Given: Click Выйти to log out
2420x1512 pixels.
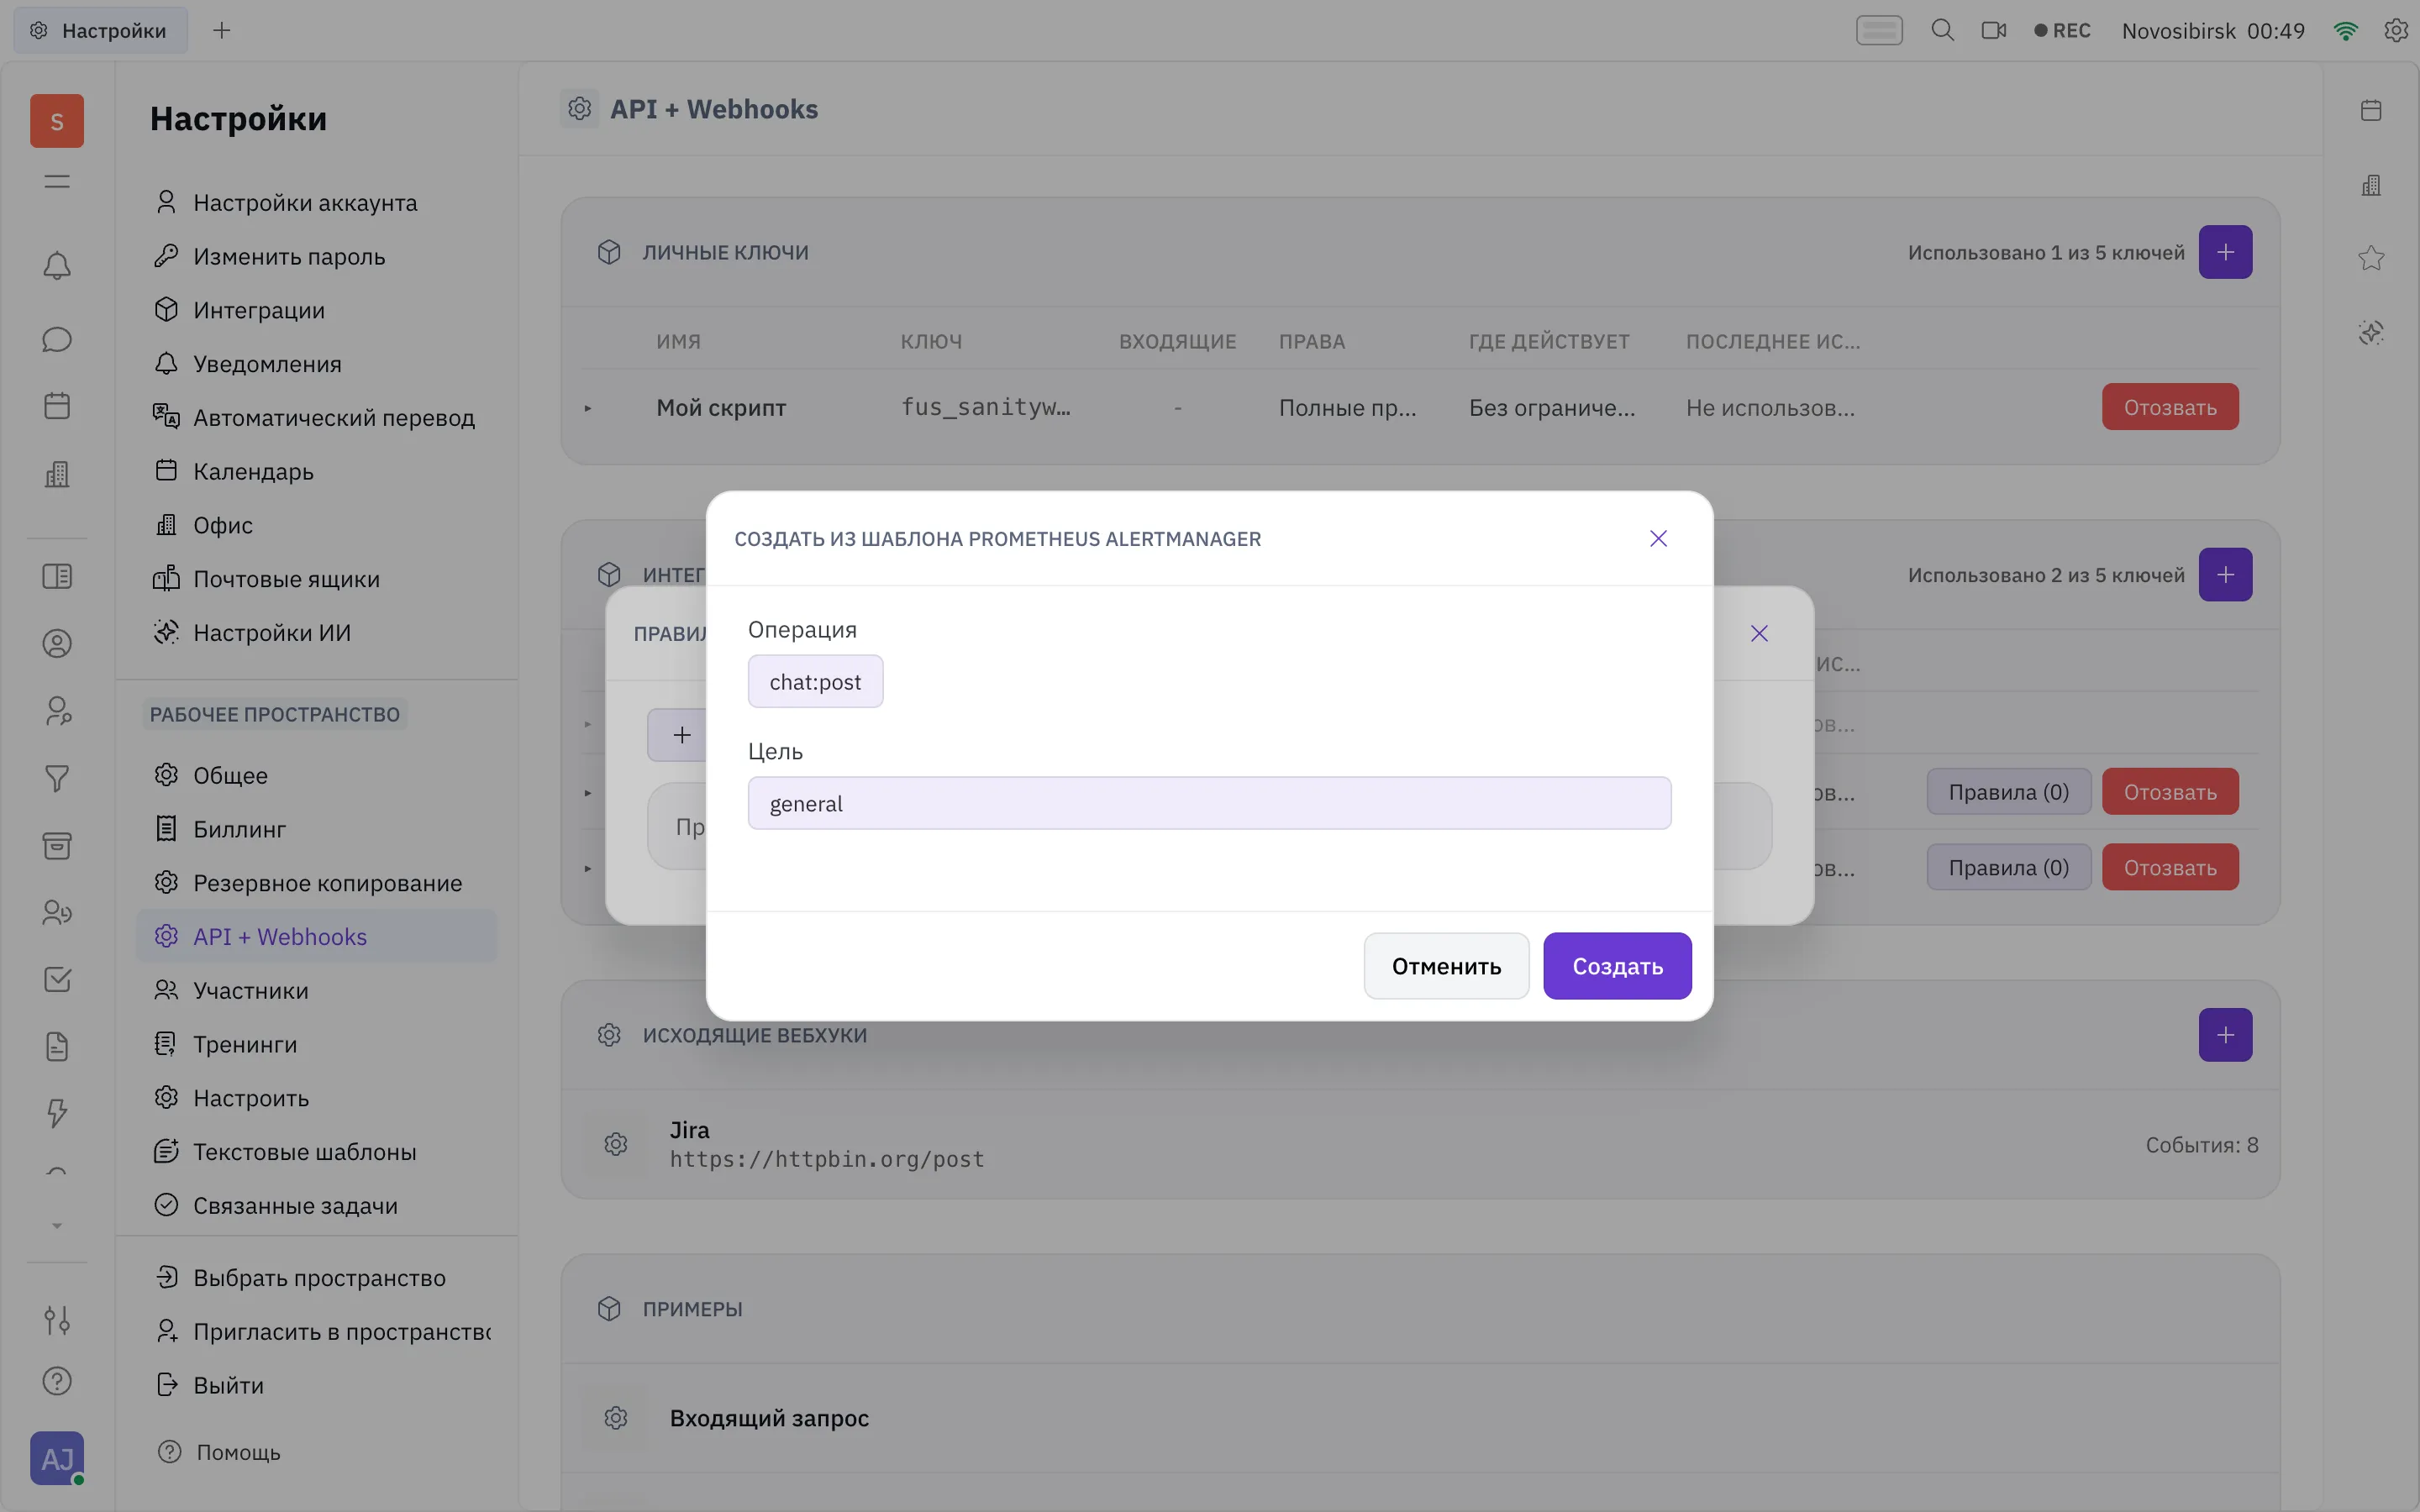Looking at the screenshot, I should (x=316, y=1386).
